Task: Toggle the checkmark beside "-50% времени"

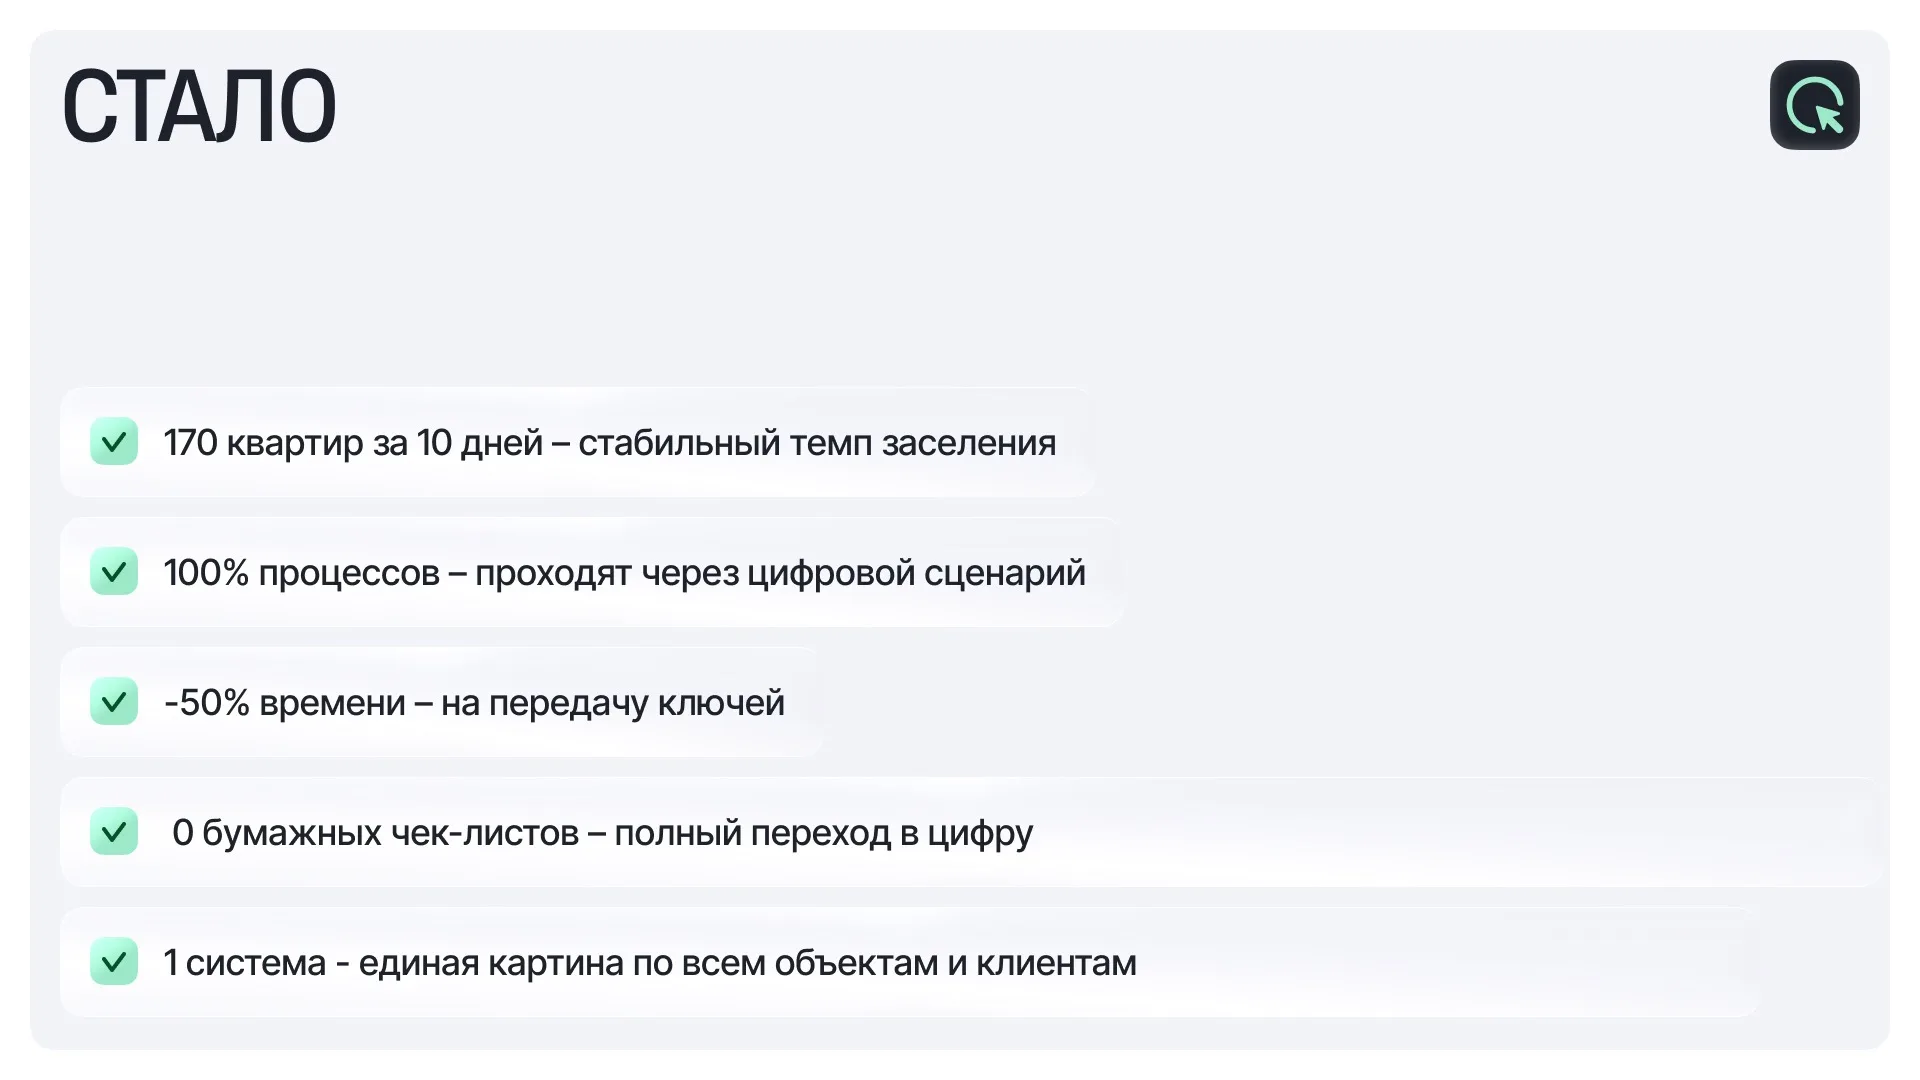Action: click(114, 702)
